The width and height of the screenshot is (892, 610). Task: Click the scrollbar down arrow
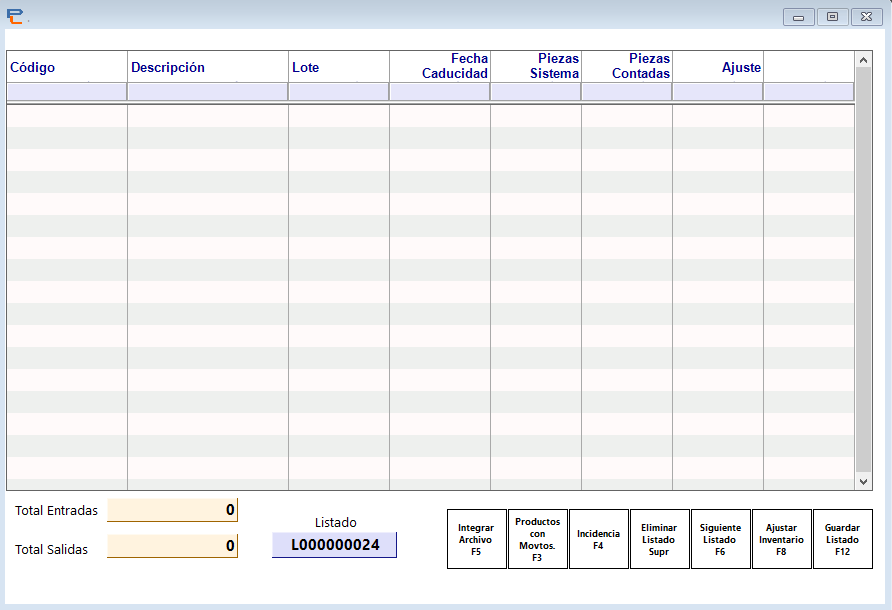click(863, 481)
